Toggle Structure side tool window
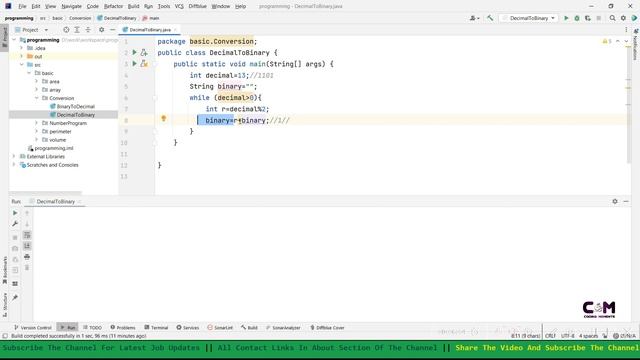Image resolution: width=640 pixels, height=360 pixels. point(4,304)
